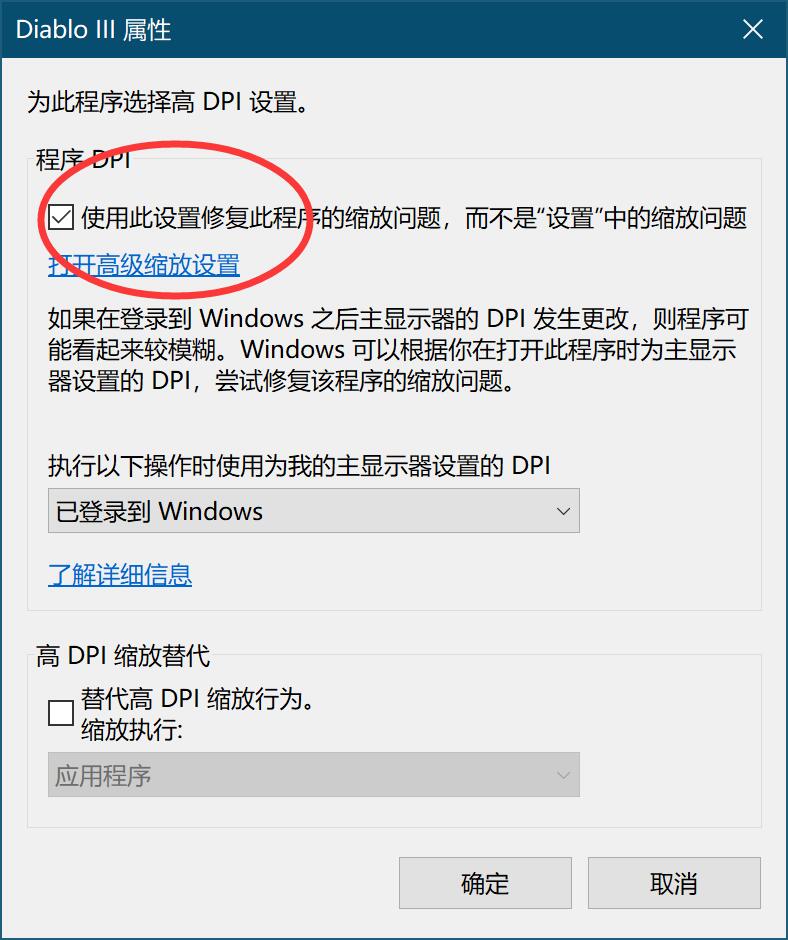
Task: Click the greyed-out 应用程序 dropdown
Action: point(314,775)
